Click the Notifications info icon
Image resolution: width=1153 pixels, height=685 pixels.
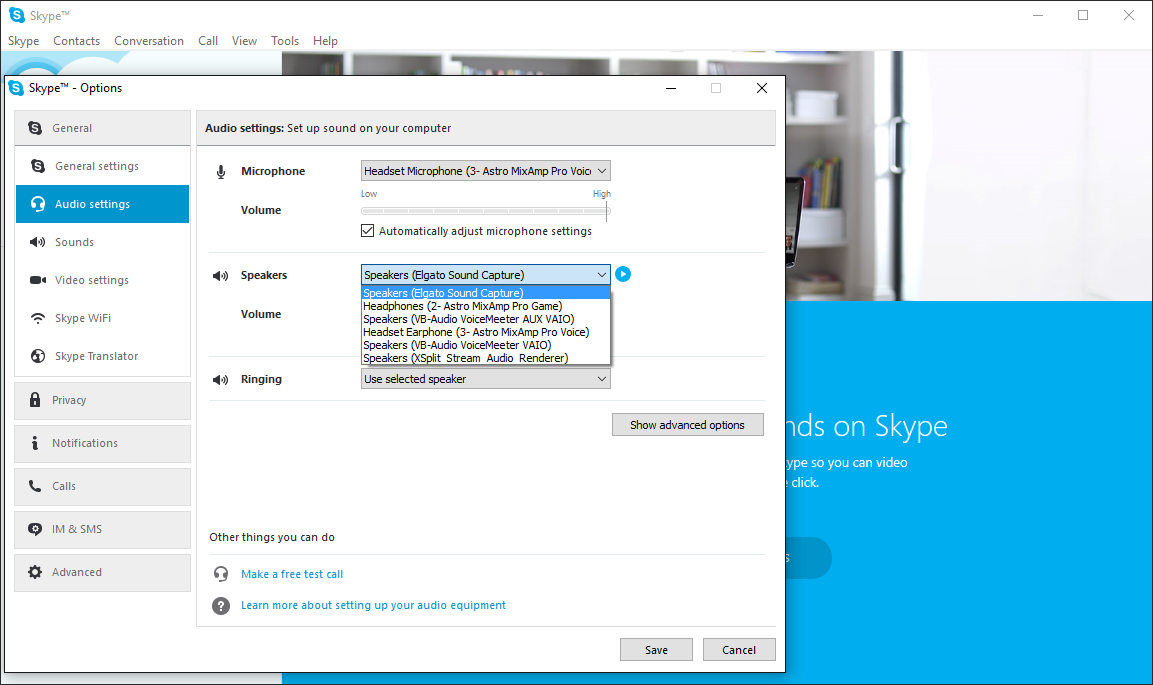pyautogui.click(x=35, y=443)
